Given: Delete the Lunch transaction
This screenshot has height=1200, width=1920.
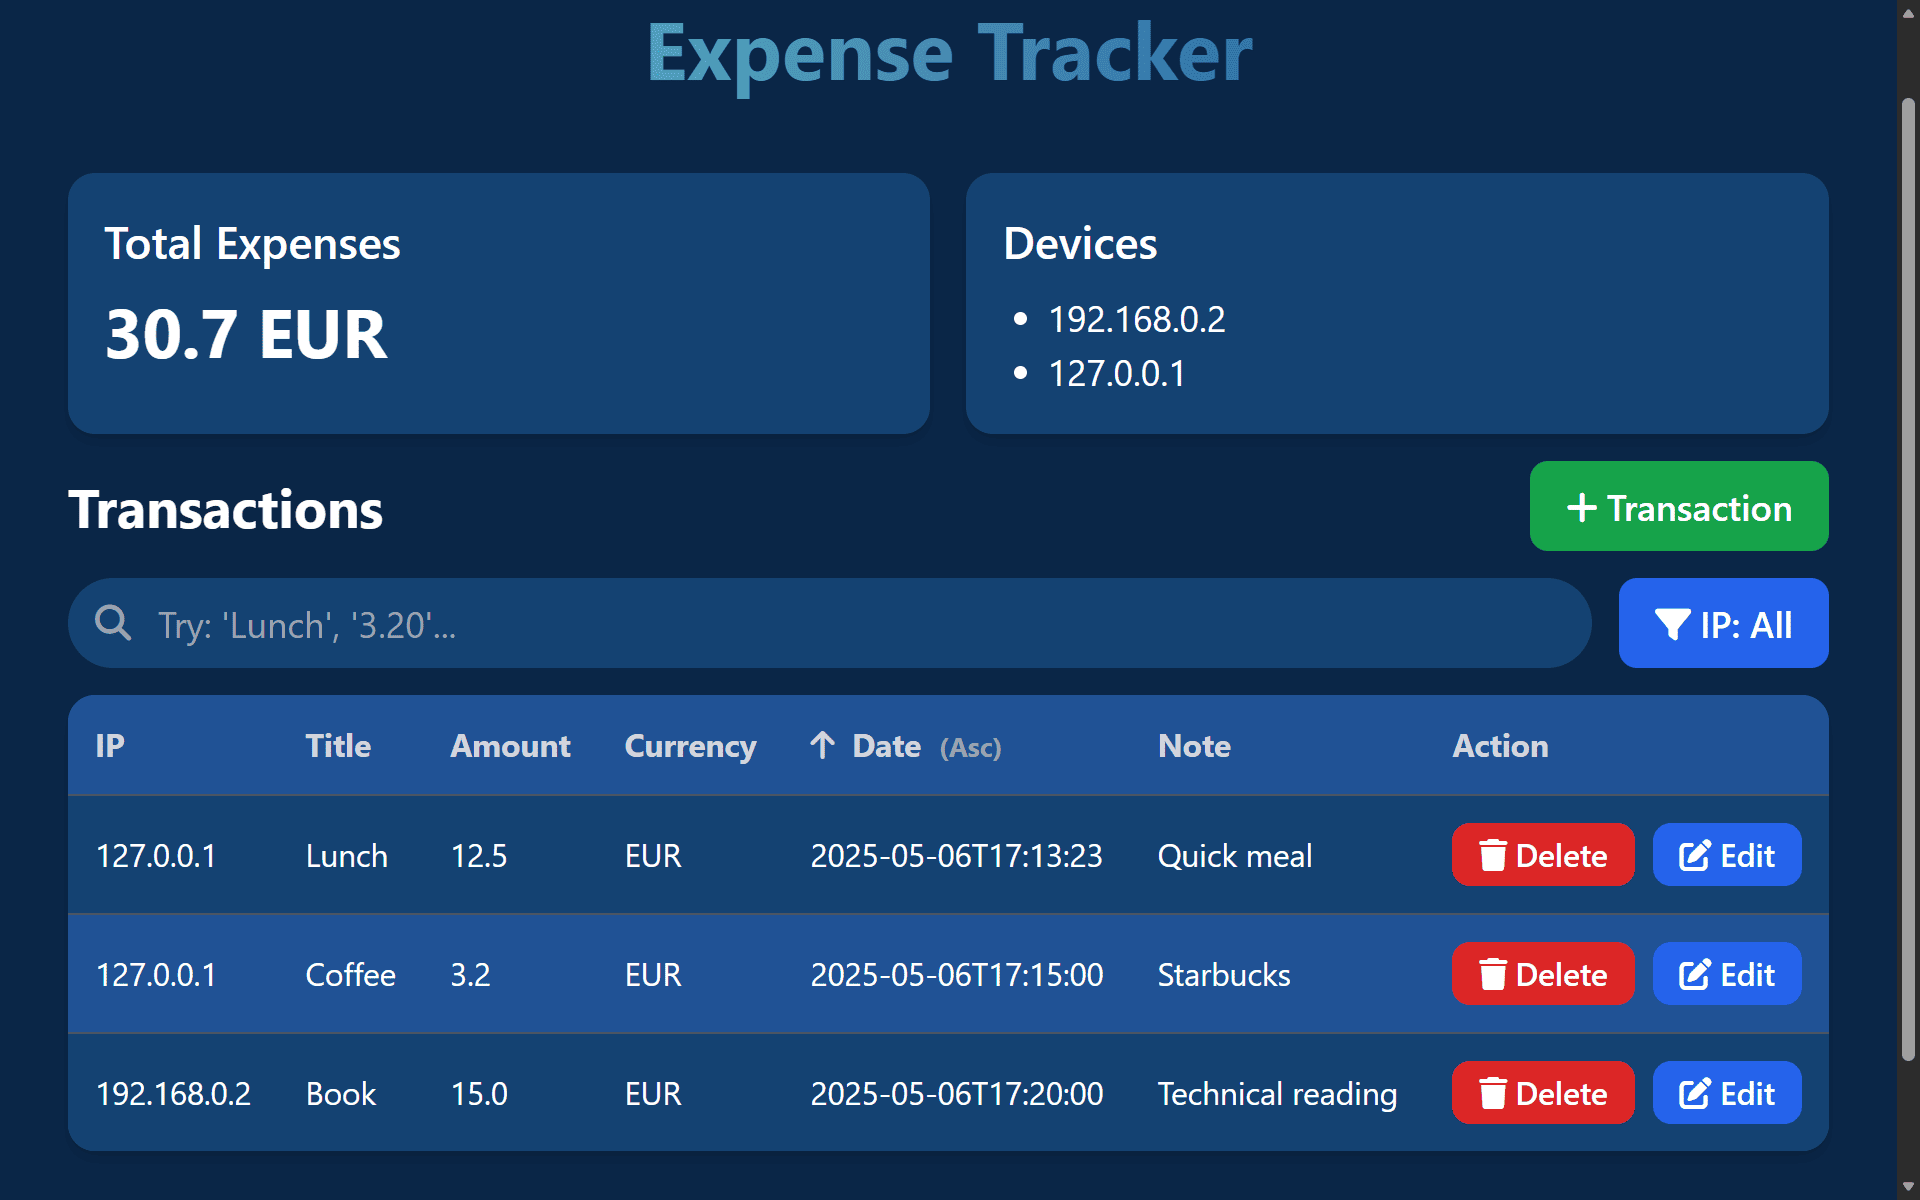Looking at the screenshot, I should pos(1543,855).
